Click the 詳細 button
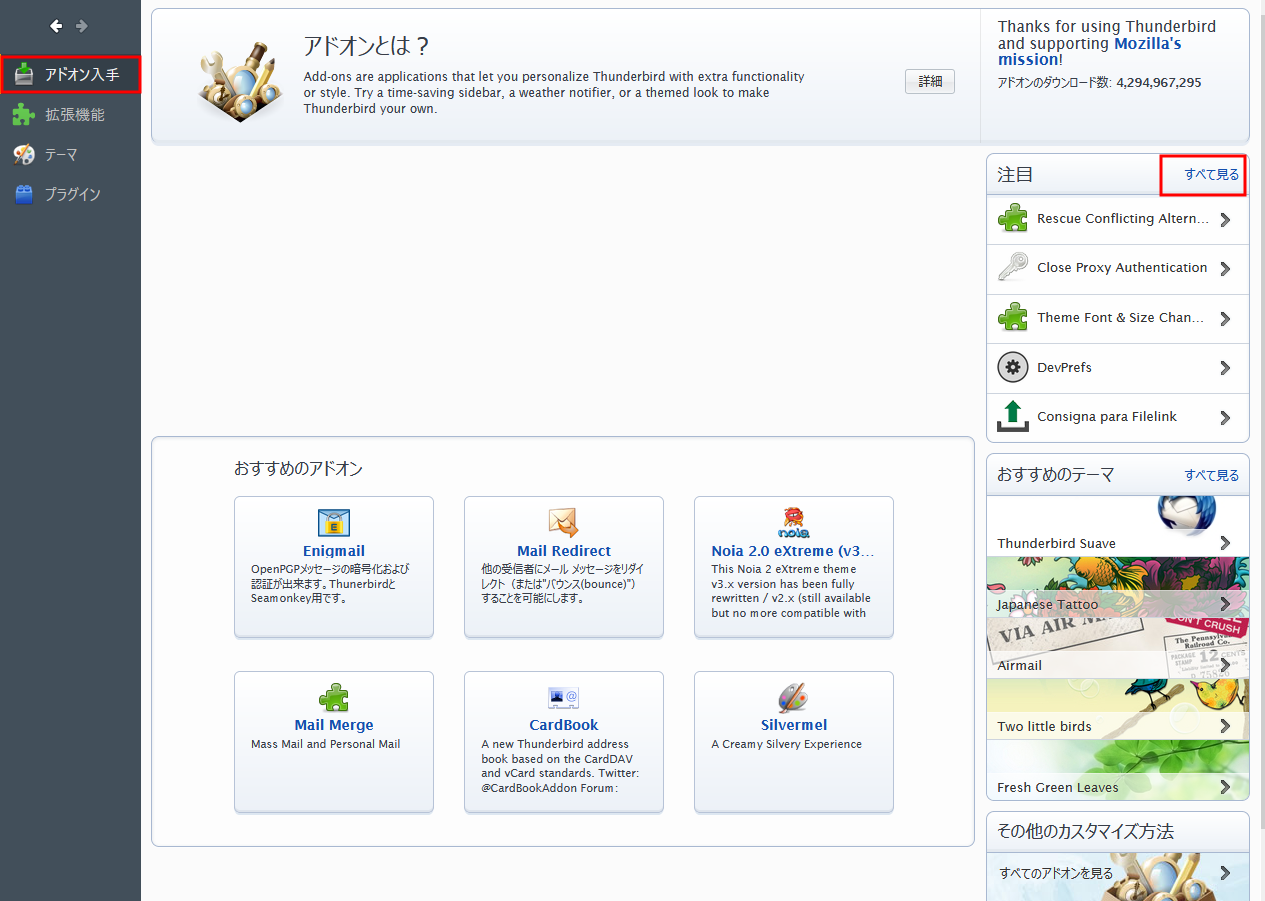 (x=930, y=82)
